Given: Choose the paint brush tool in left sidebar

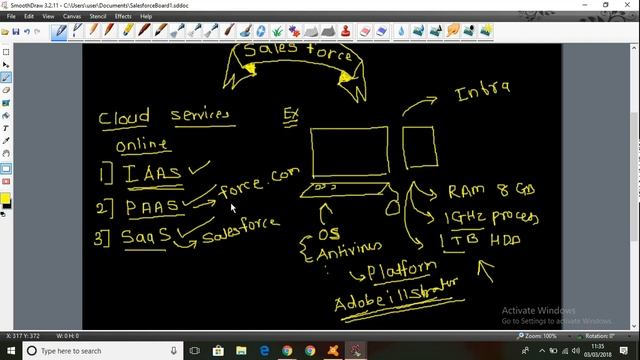Looking at the screenshot, I should click(6, 78).
